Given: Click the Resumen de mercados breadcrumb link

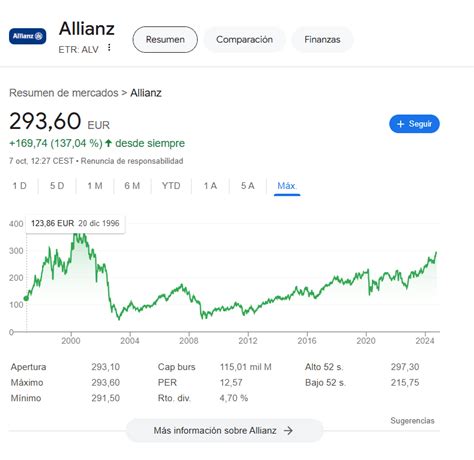Looking at the screenshot, I should click(x=64, y=93).
